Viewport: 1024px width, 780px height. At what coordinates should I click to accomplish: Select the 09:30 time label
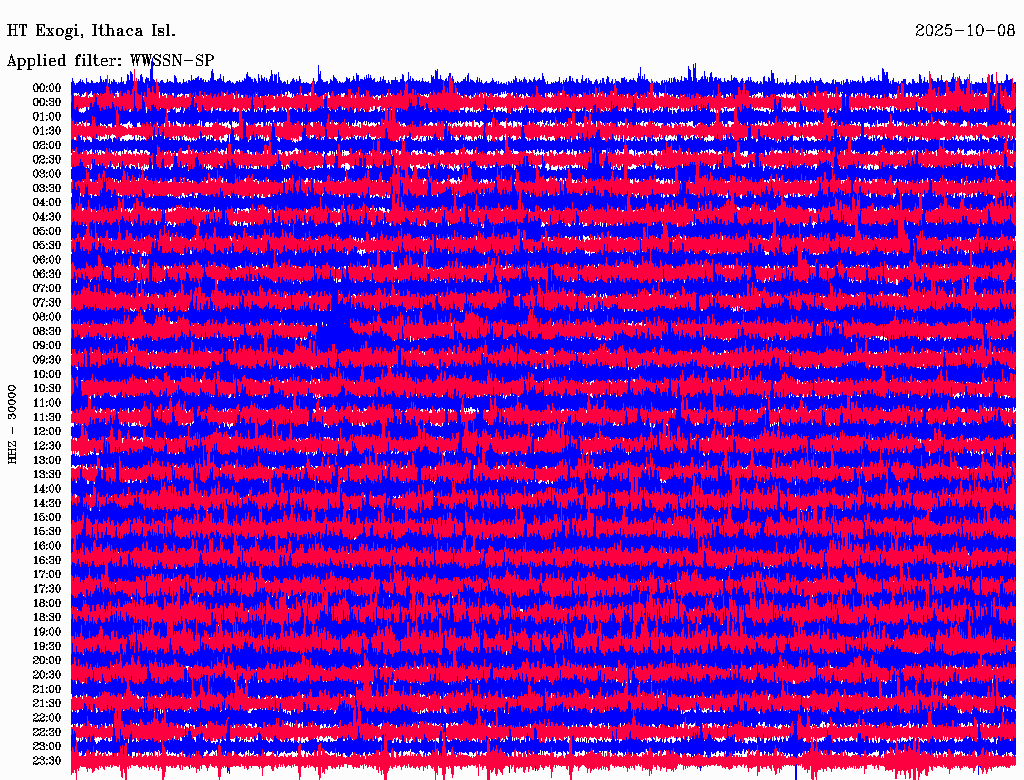click(47, 360)
